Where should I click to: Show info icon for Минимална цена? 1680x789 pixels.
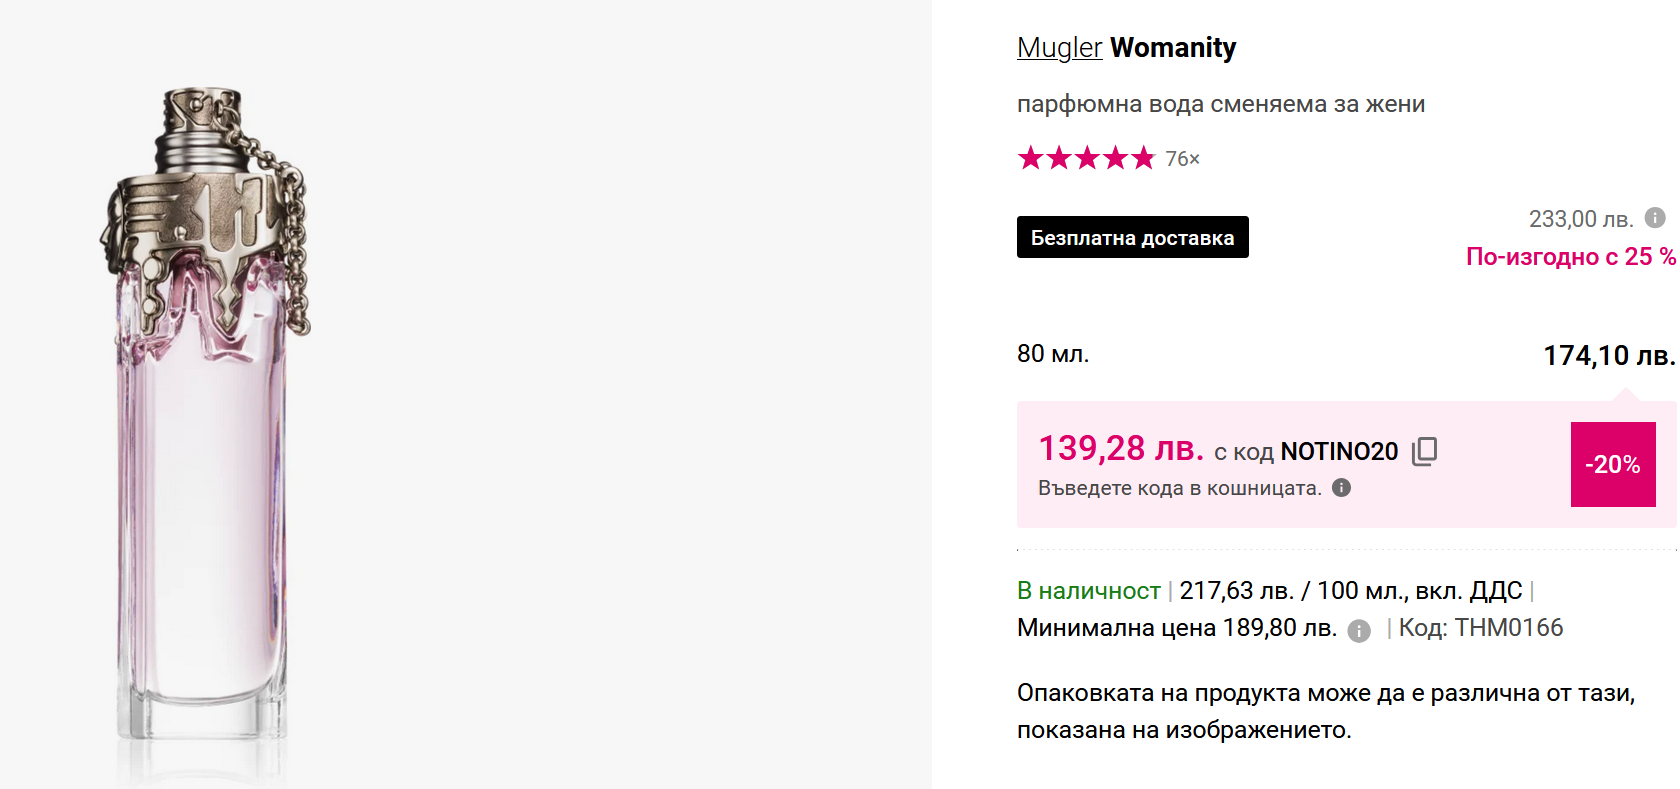coord(1358,630)
